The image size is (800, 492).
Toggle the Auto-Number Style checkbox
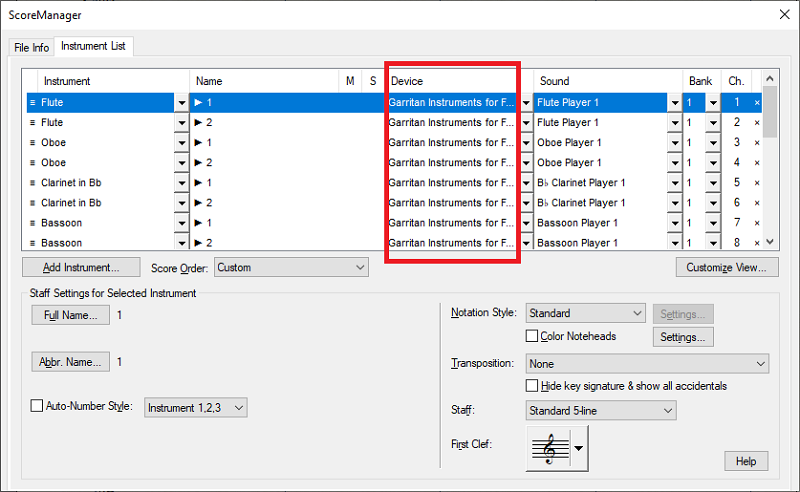click(37, 407)
